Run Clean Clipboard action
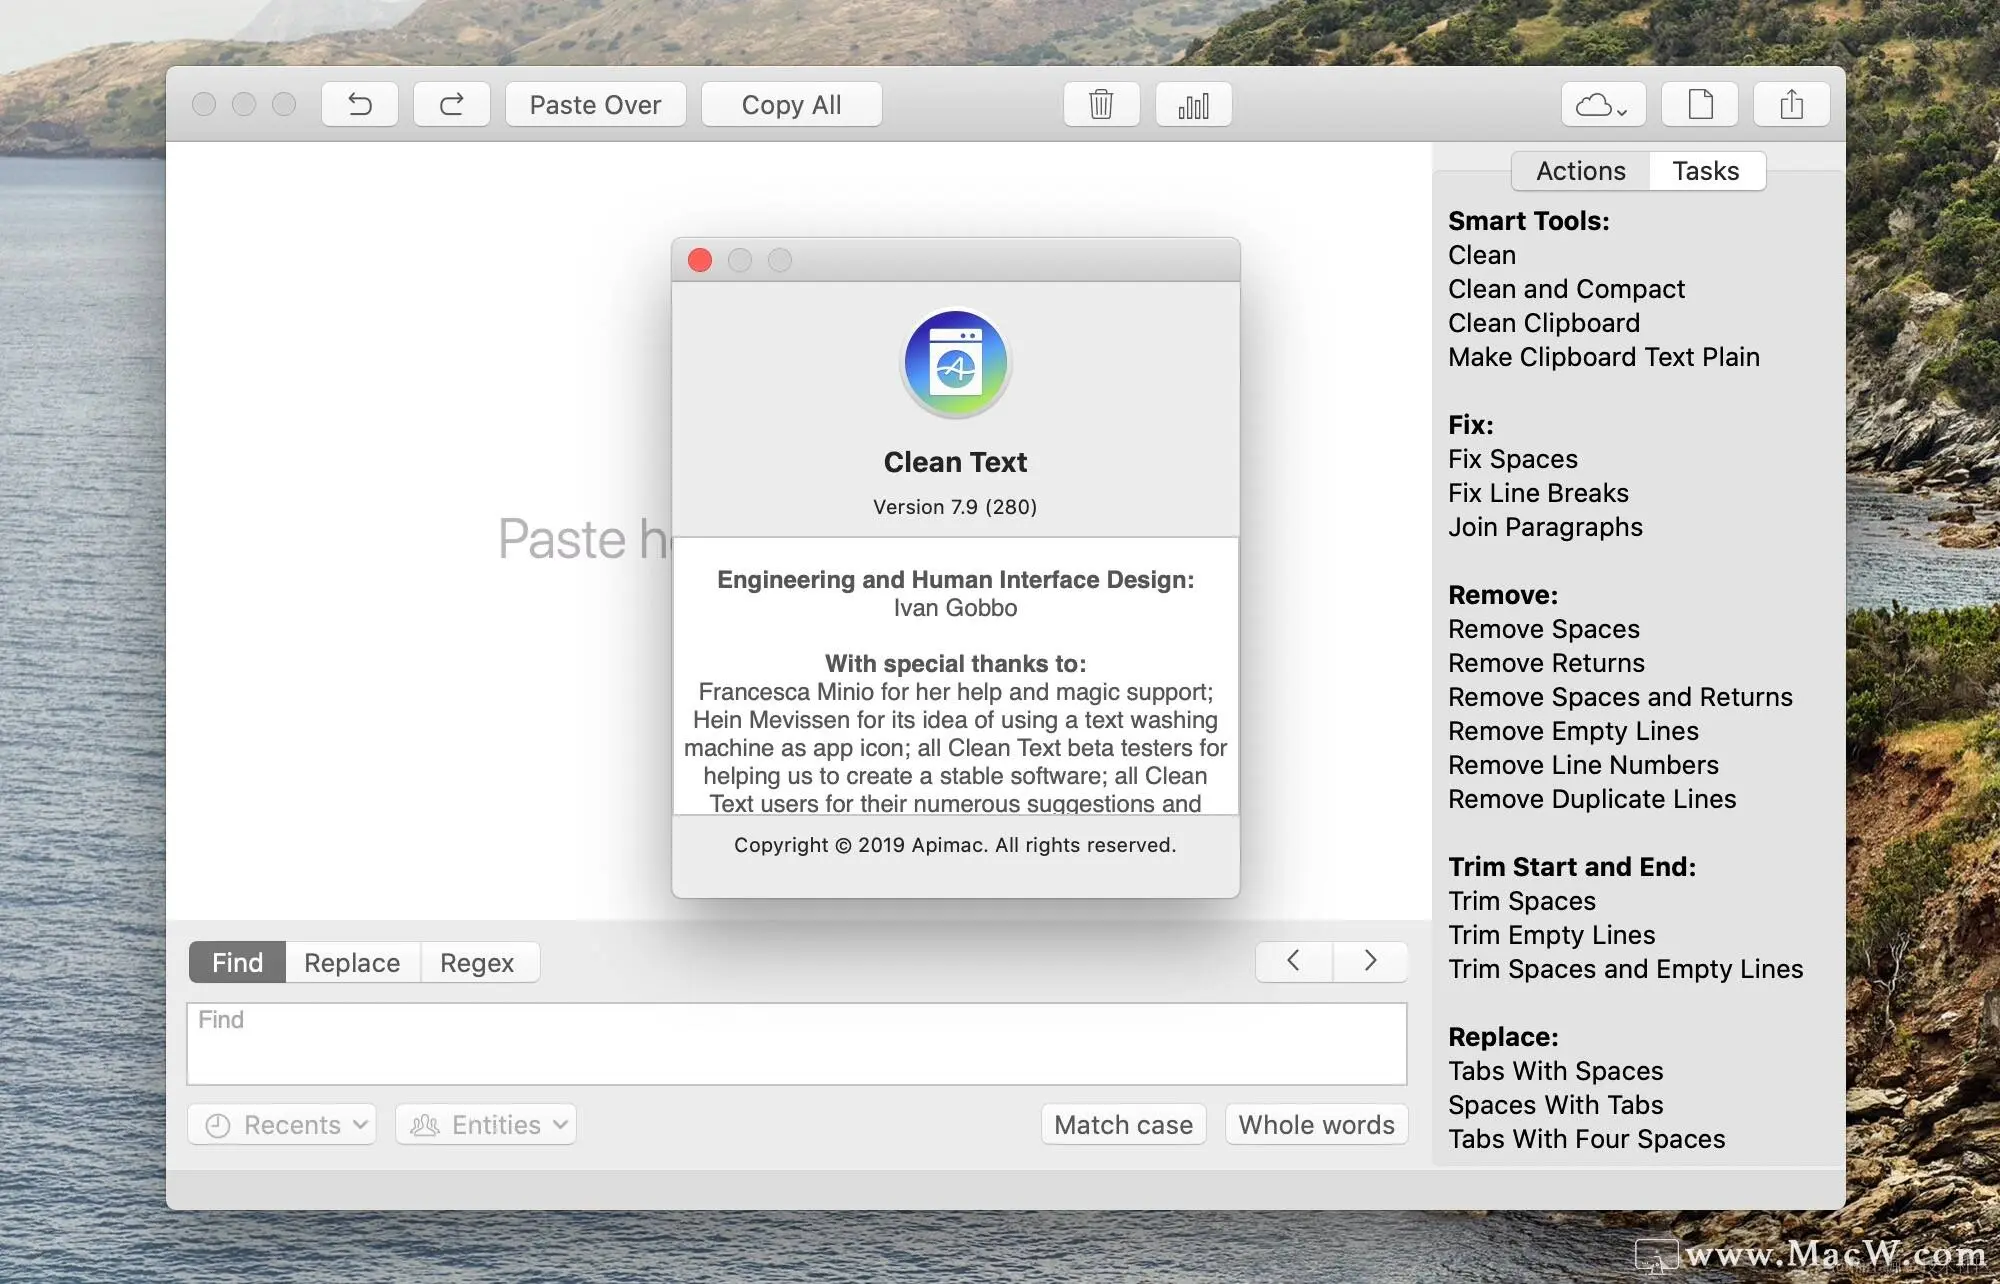Image resolution: width=2000 pixels, height=1284 pixels. pos(1544,323)
